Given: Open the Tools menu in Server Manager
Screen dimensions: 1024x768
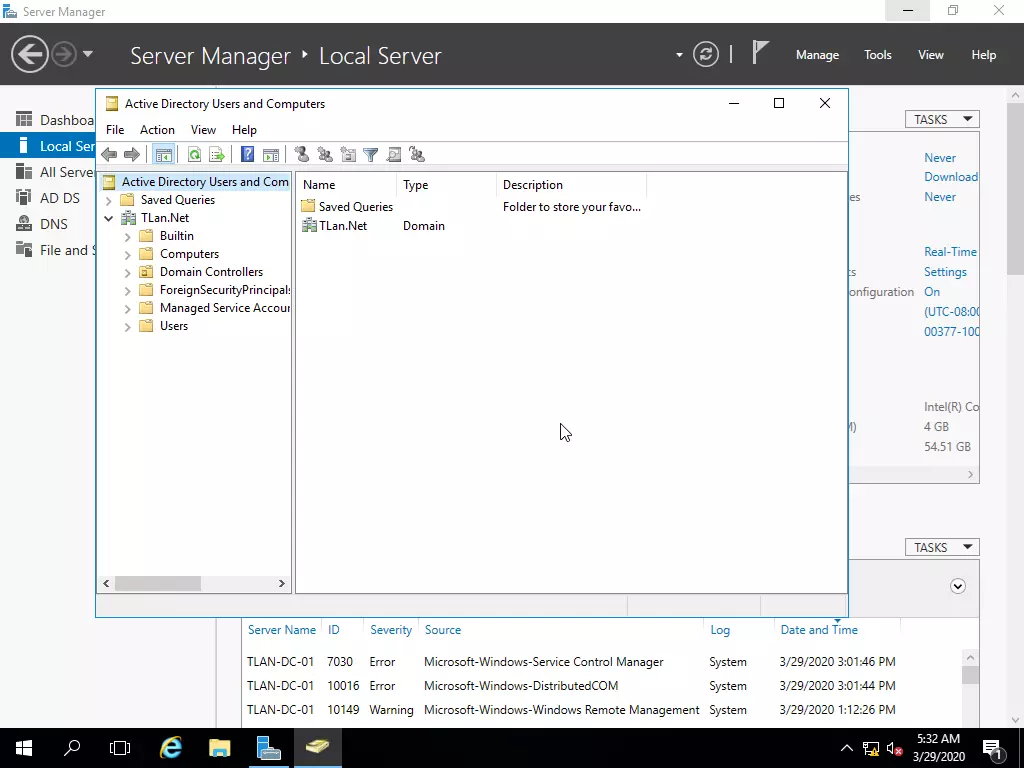Looking at the screenshot, I should click(x=878, y=55).
